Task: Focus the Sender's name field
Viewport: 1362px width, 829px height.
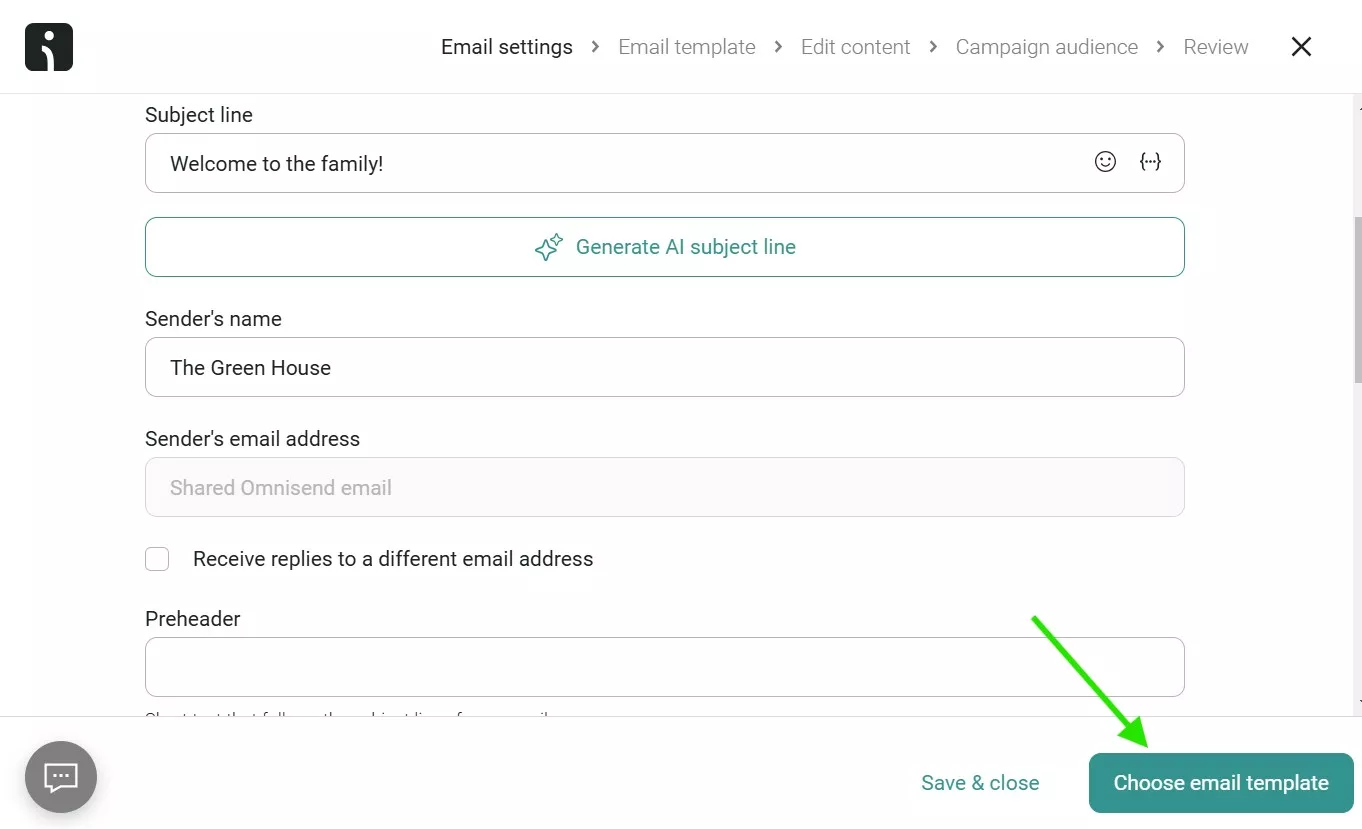Action: [x=665, y=367]
